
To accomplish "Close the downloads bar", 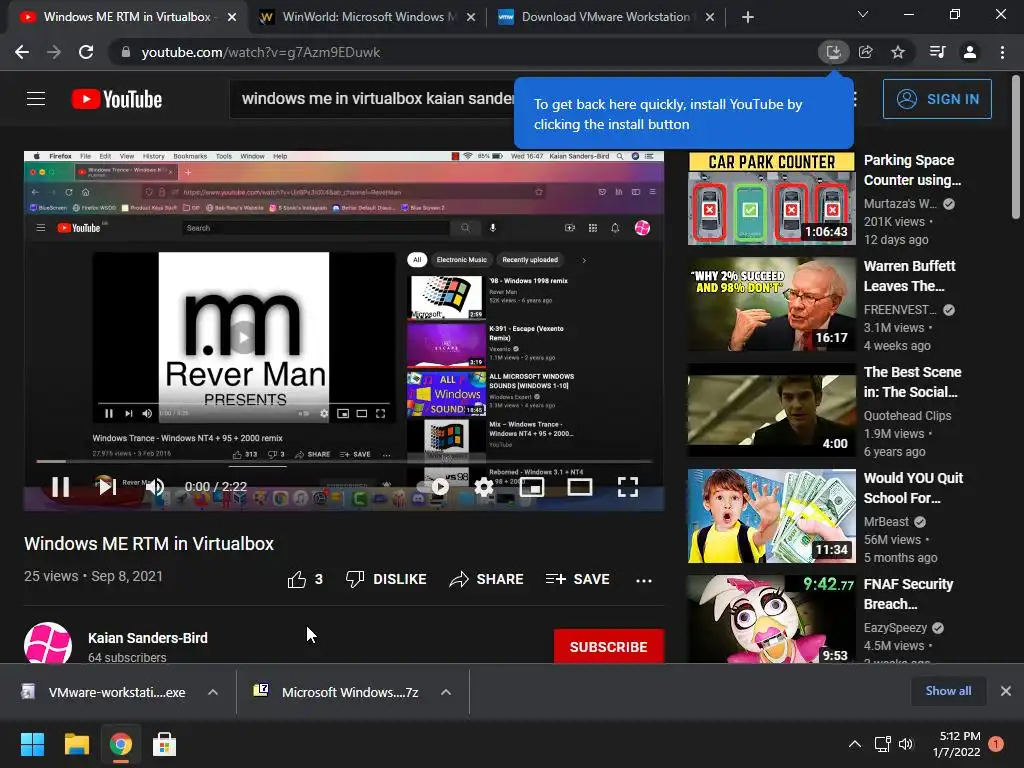I will coord(1006,691).
